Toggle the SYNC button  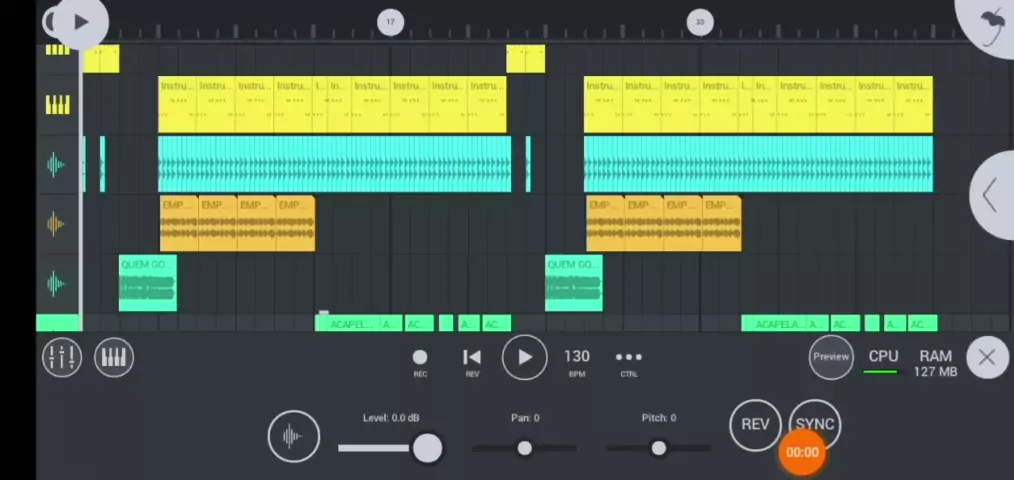(x=815, y=424)
